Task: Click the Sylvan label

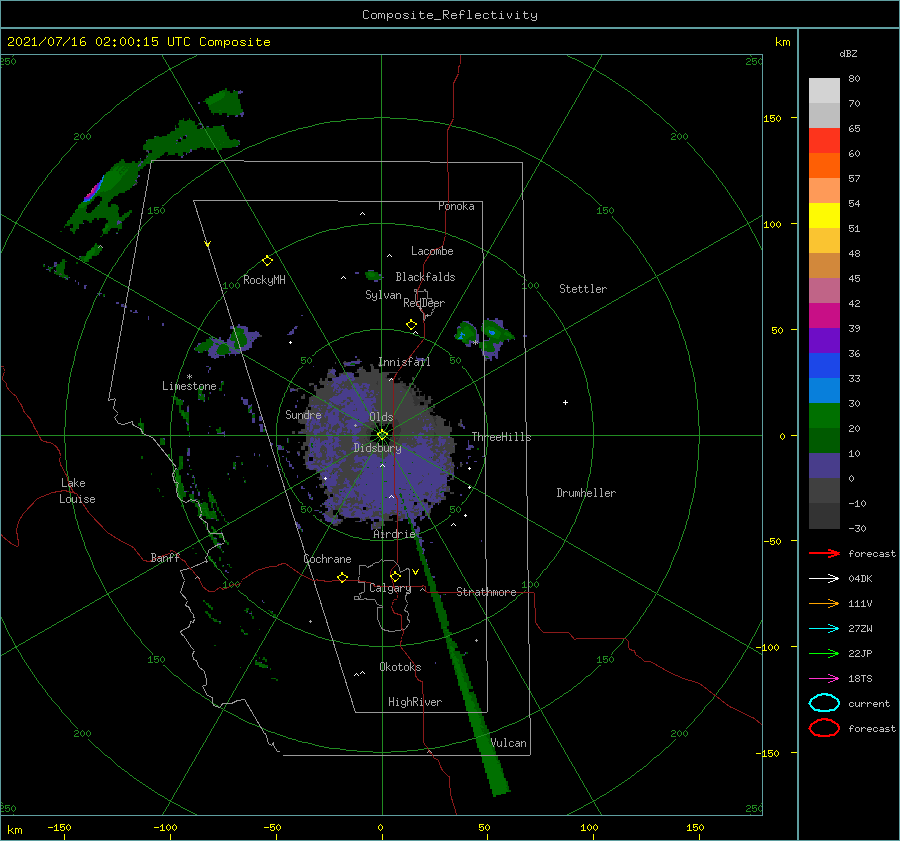Action: pos(383,295)
